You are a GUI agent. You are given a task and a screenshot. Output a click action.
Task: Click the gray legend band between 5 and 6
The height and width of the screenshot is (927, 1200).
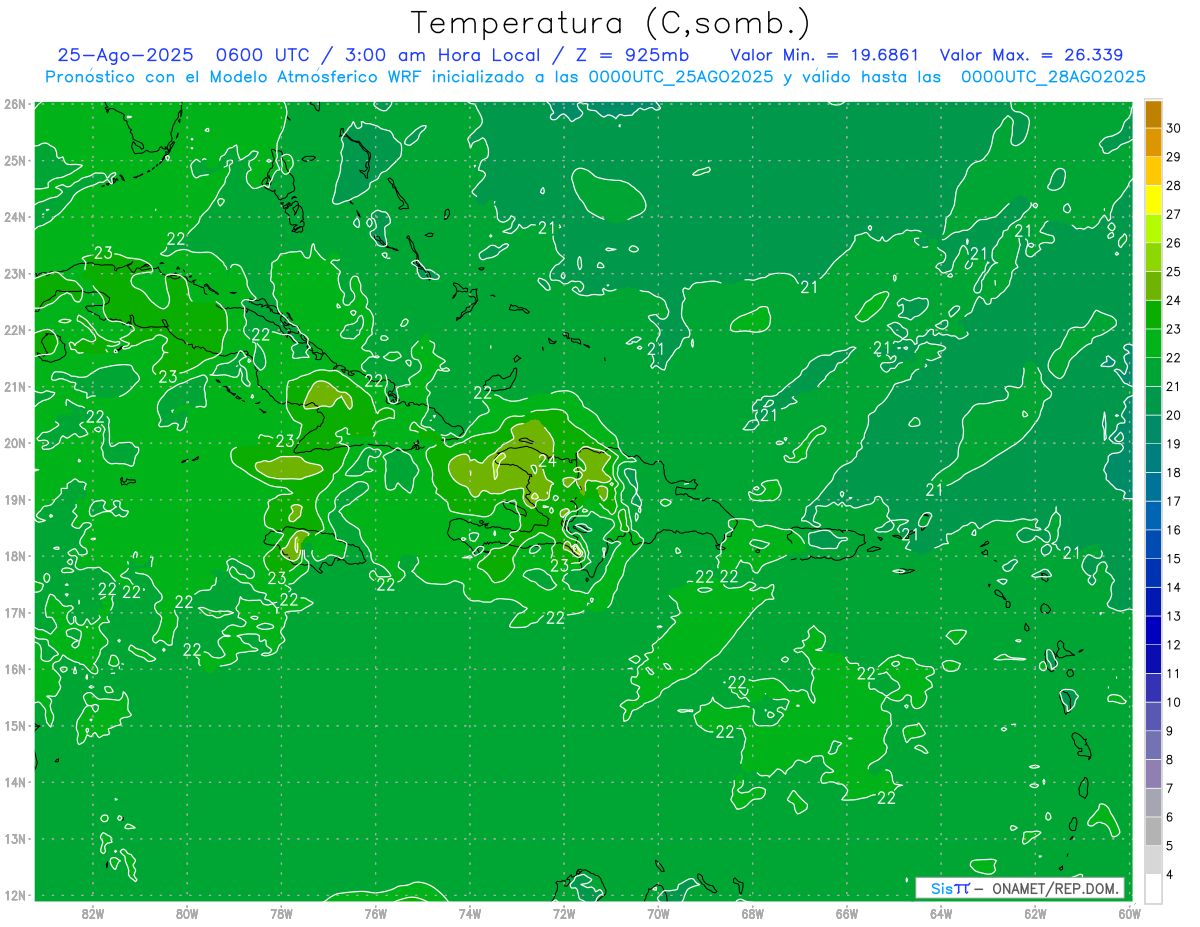pyautogui.click(x=1153, y=831)
